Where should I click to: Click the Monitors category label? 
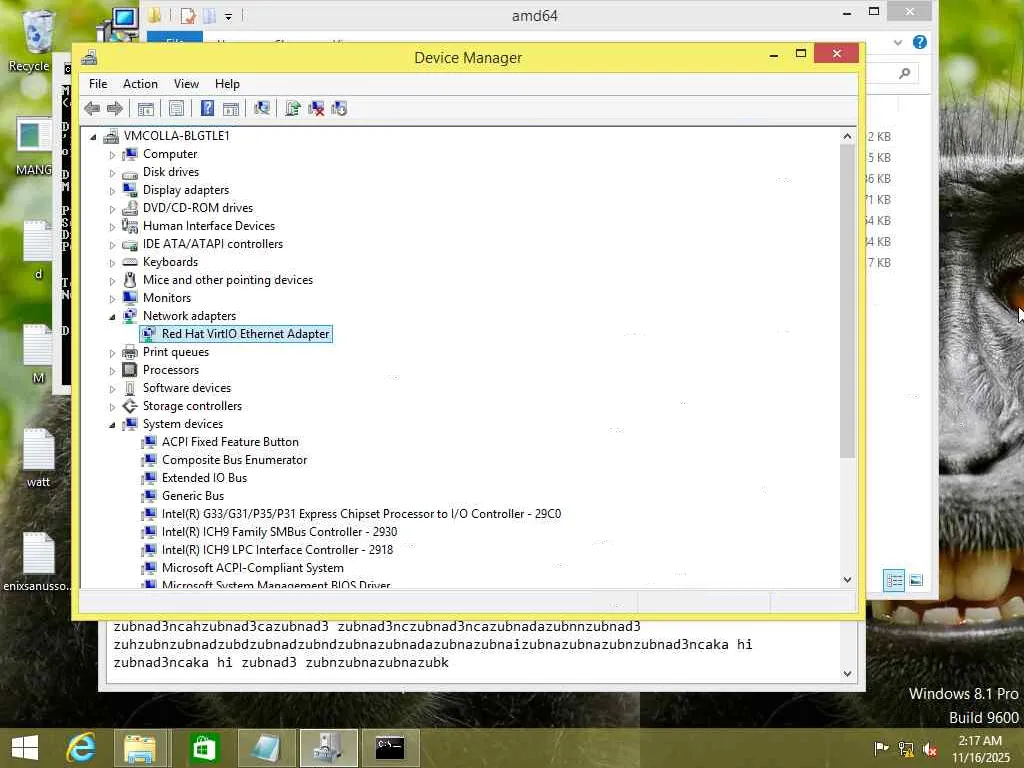tap(167, 298)
